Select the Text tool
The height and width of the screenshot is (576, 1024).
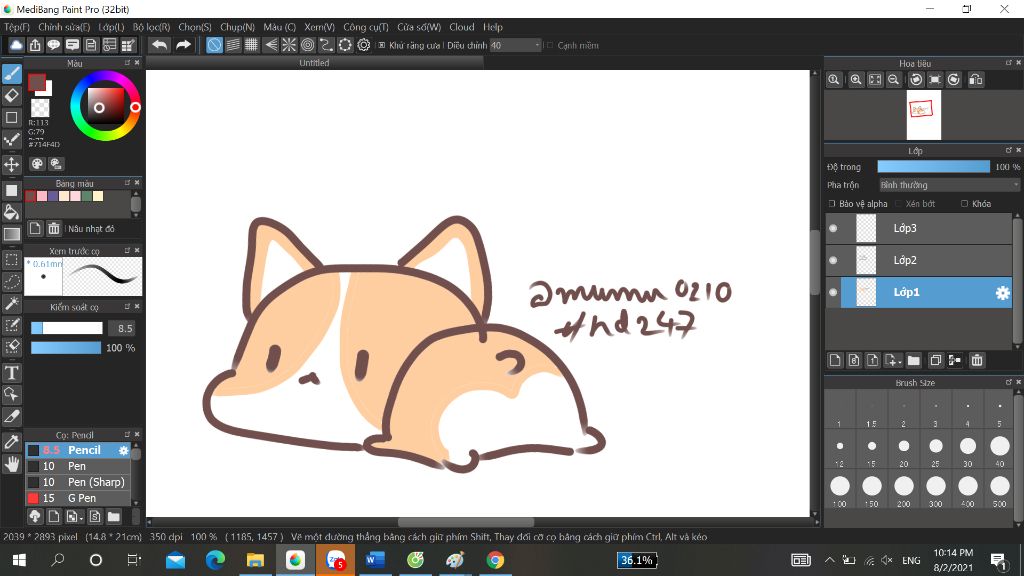(x=12, y=373)
